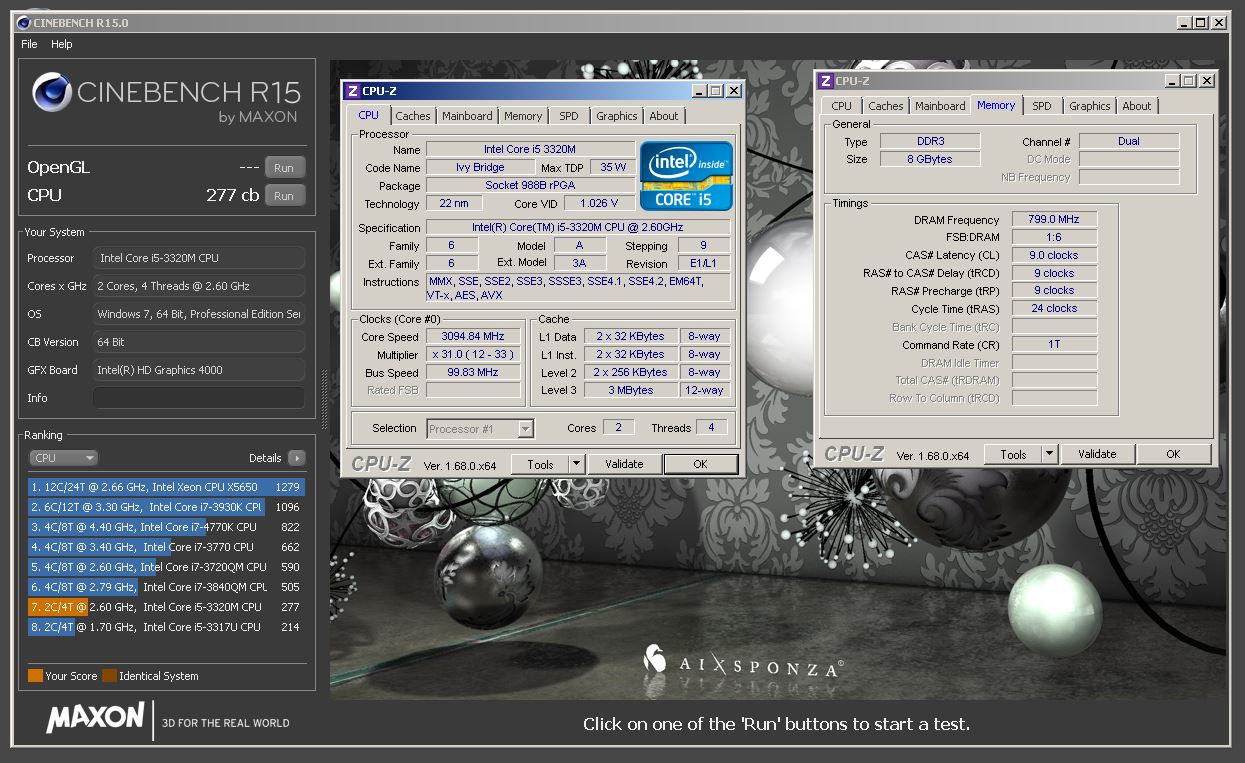Open the CPU ranking type dropdown
1245x763 pixels.
pos(63,458)
